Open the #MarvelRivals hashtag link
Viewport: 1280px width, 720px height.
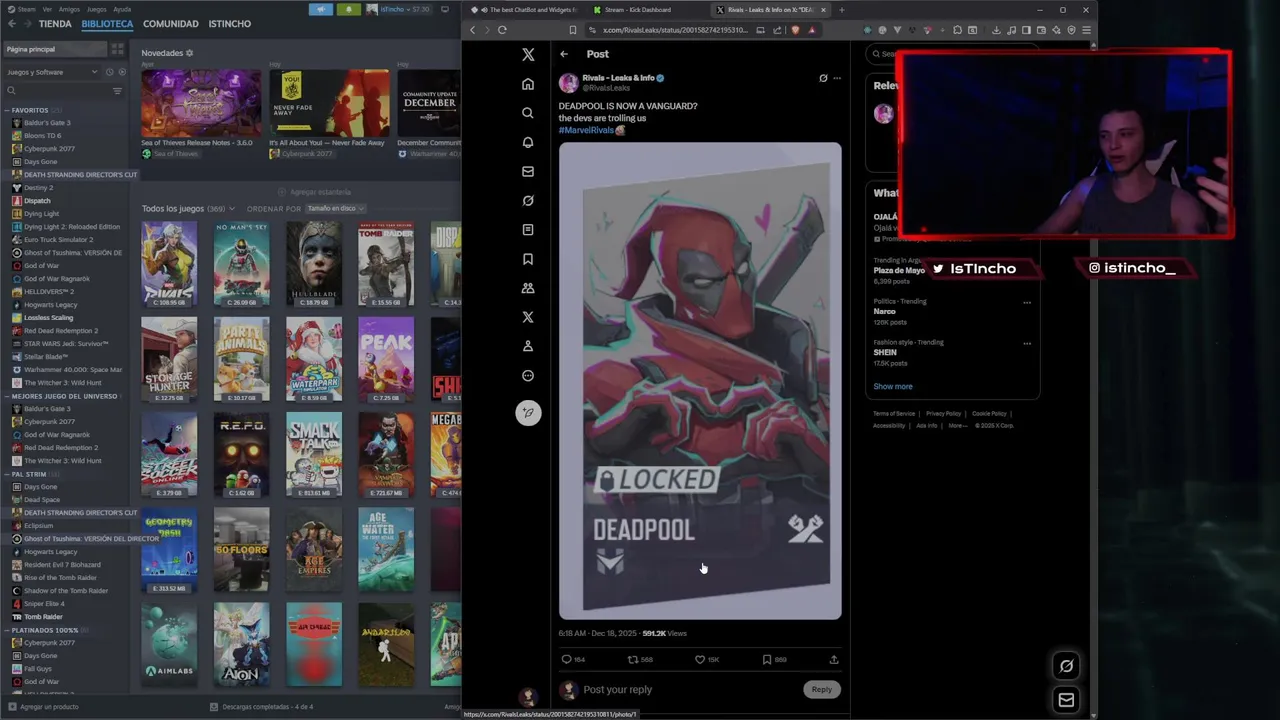[x=587, y=130]
